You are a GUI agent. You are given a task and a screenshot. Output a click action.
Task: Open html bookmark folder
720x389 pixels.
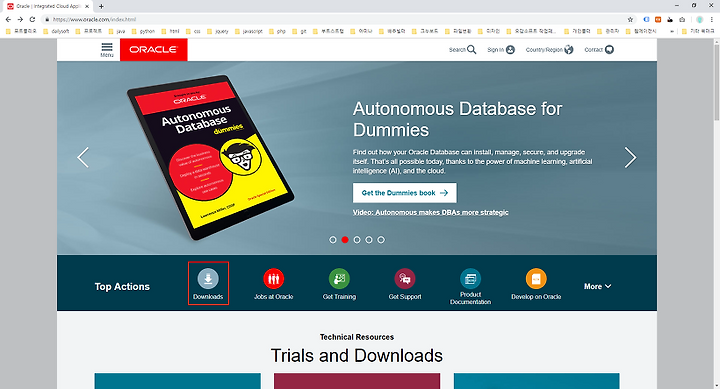pos(170,31)
